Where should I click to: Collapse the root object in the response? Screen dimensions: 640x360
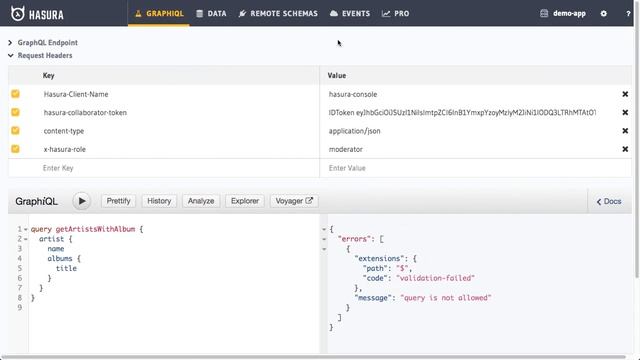coord(324,229)
